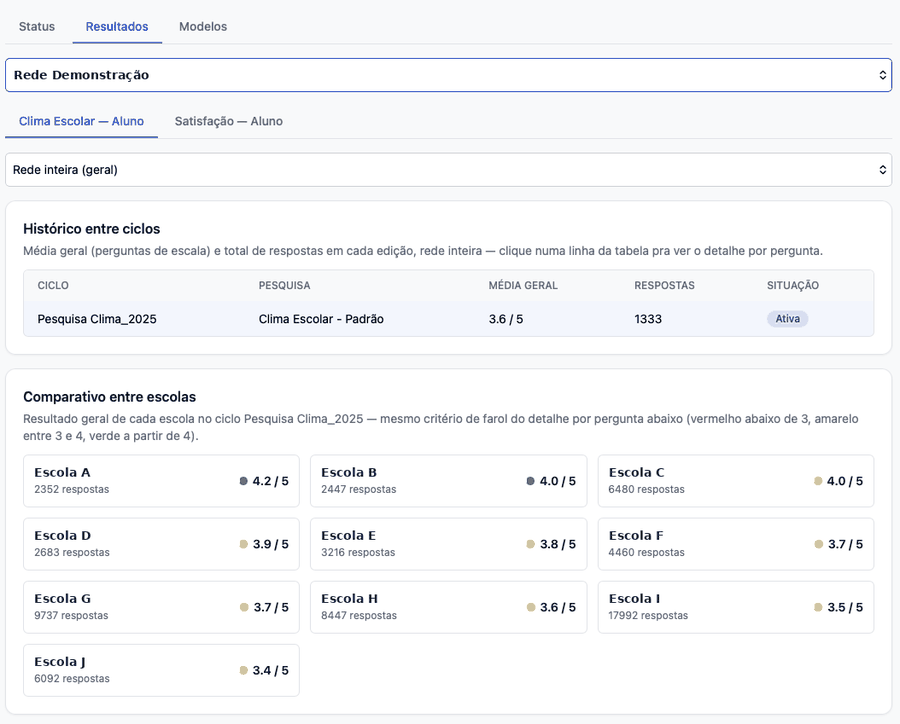This screenshot has width=900, height=724.
Task: Click the 2447 respostas text
Action: pyautogui.click(x=359, y=489)
